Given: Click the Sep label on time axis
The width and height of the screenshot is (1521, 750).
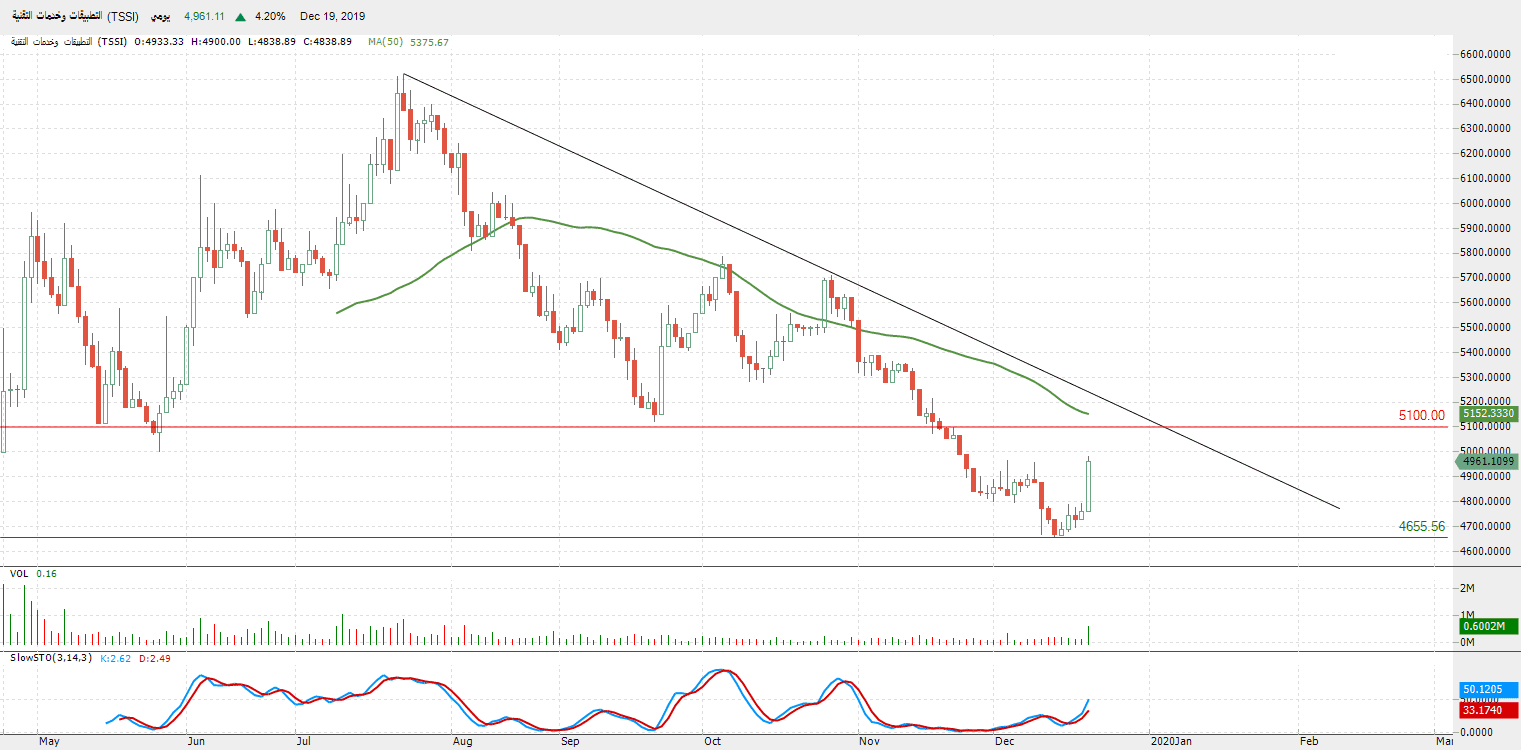Looking at the screenshot, I should [570, 742].
